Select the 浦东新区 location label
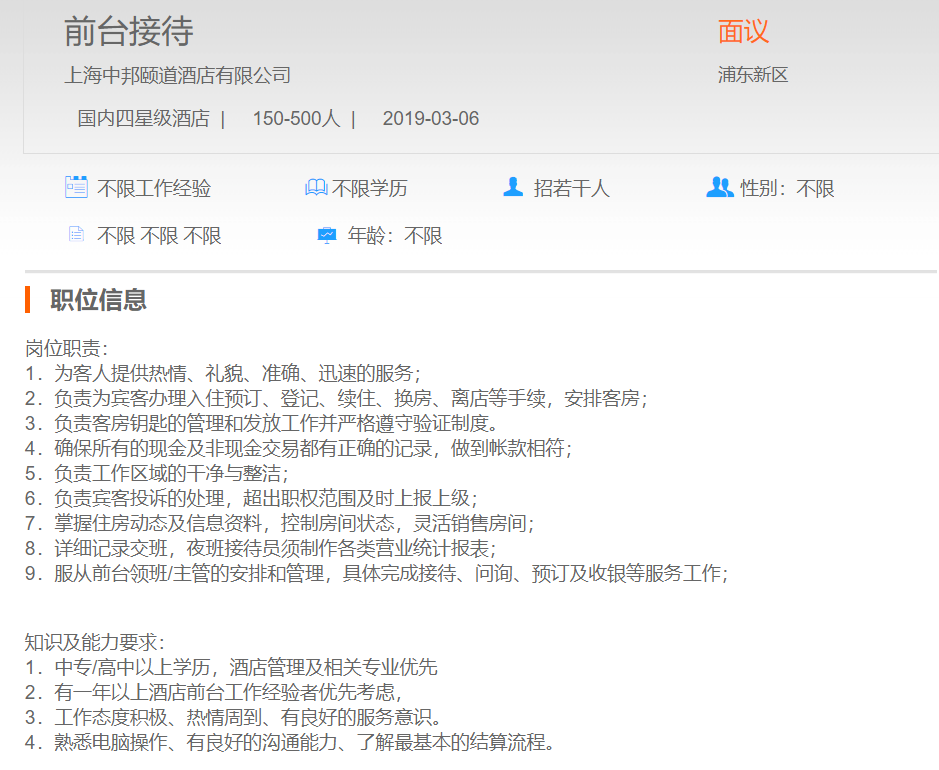 click(x=753, y=75)
